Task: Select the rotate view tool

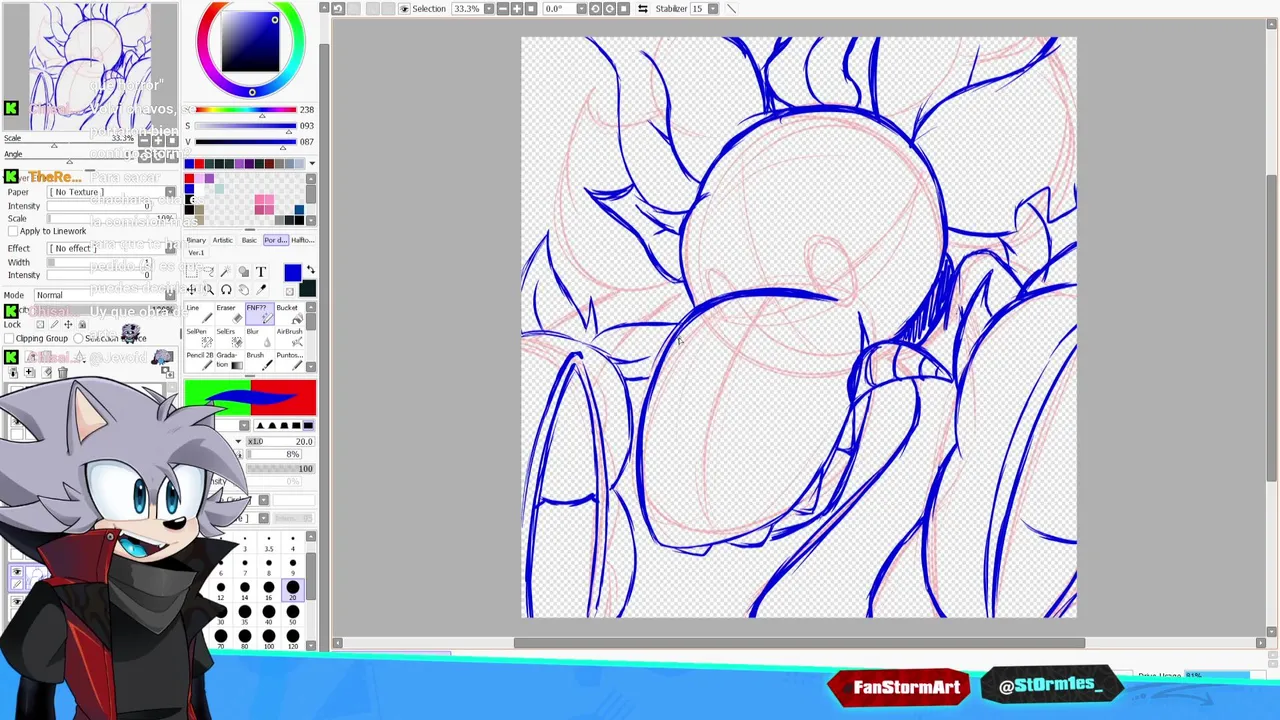Action: pyautogui.click(x=226, y=290)
